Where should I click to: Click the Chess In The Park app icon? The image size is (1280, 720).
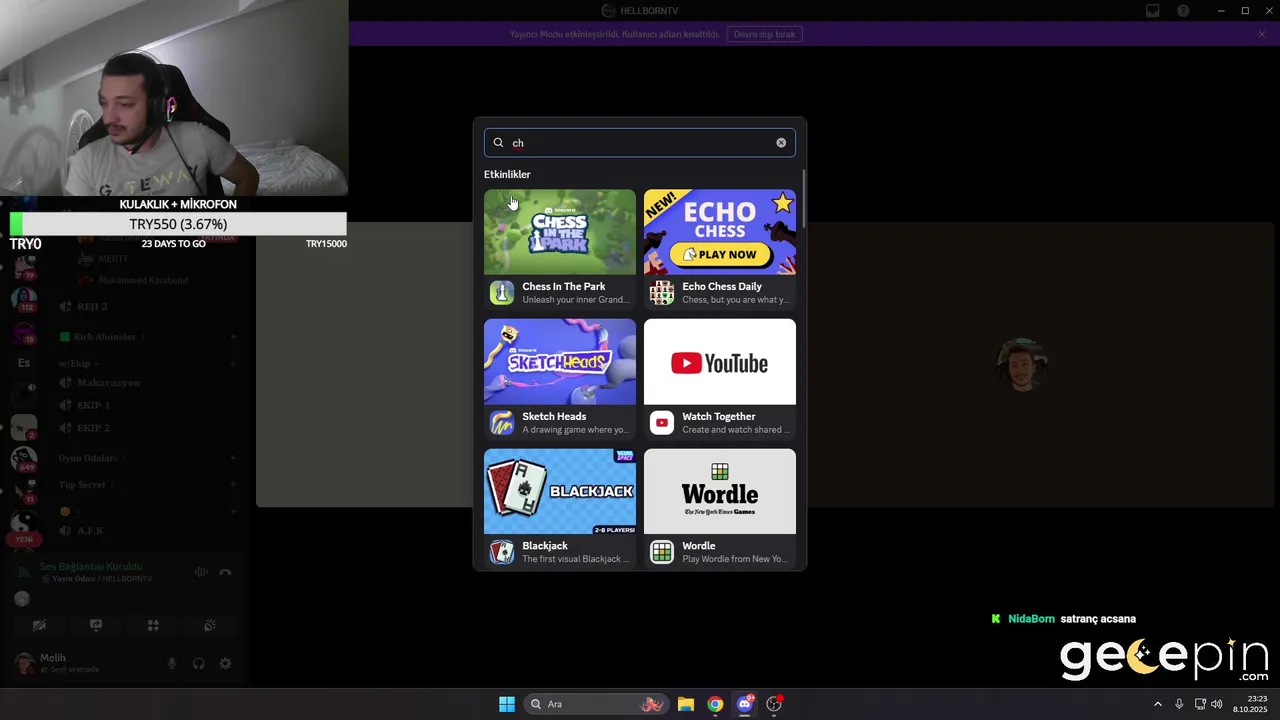click(502, 293)
